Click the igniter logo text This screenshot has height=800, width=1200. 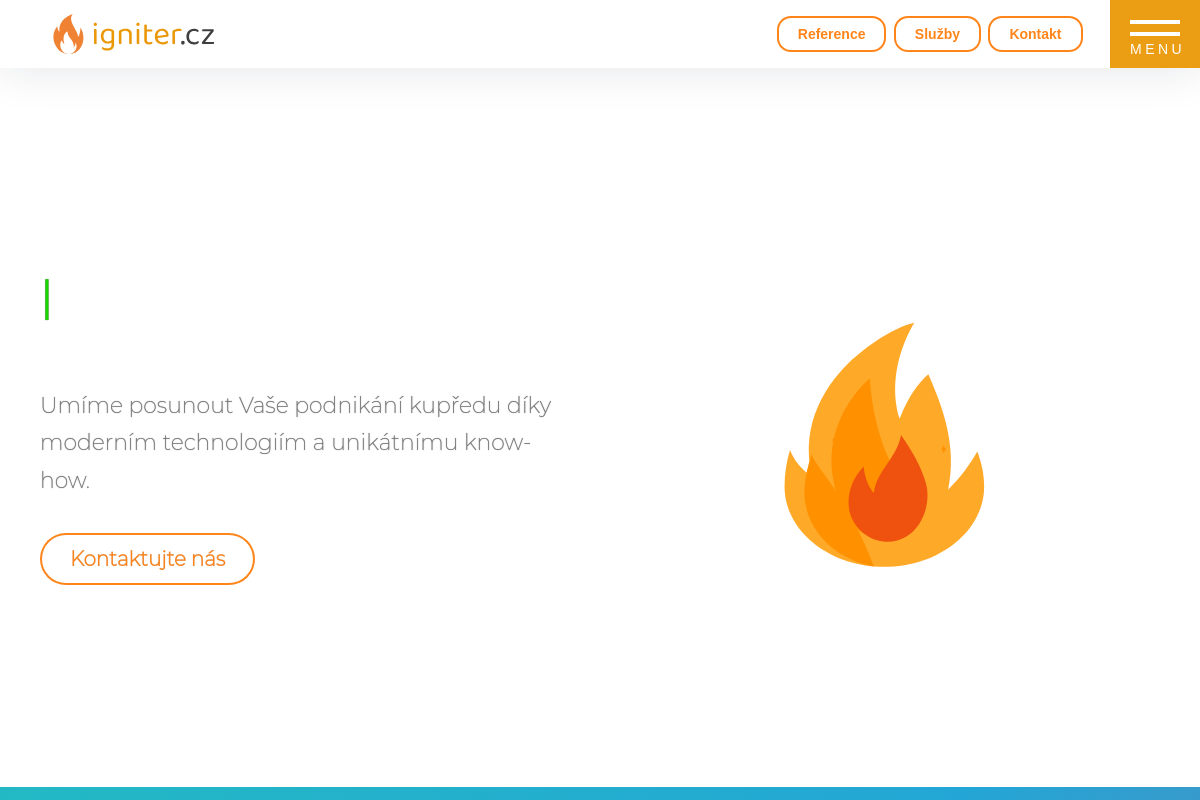[x=135, y=35]
